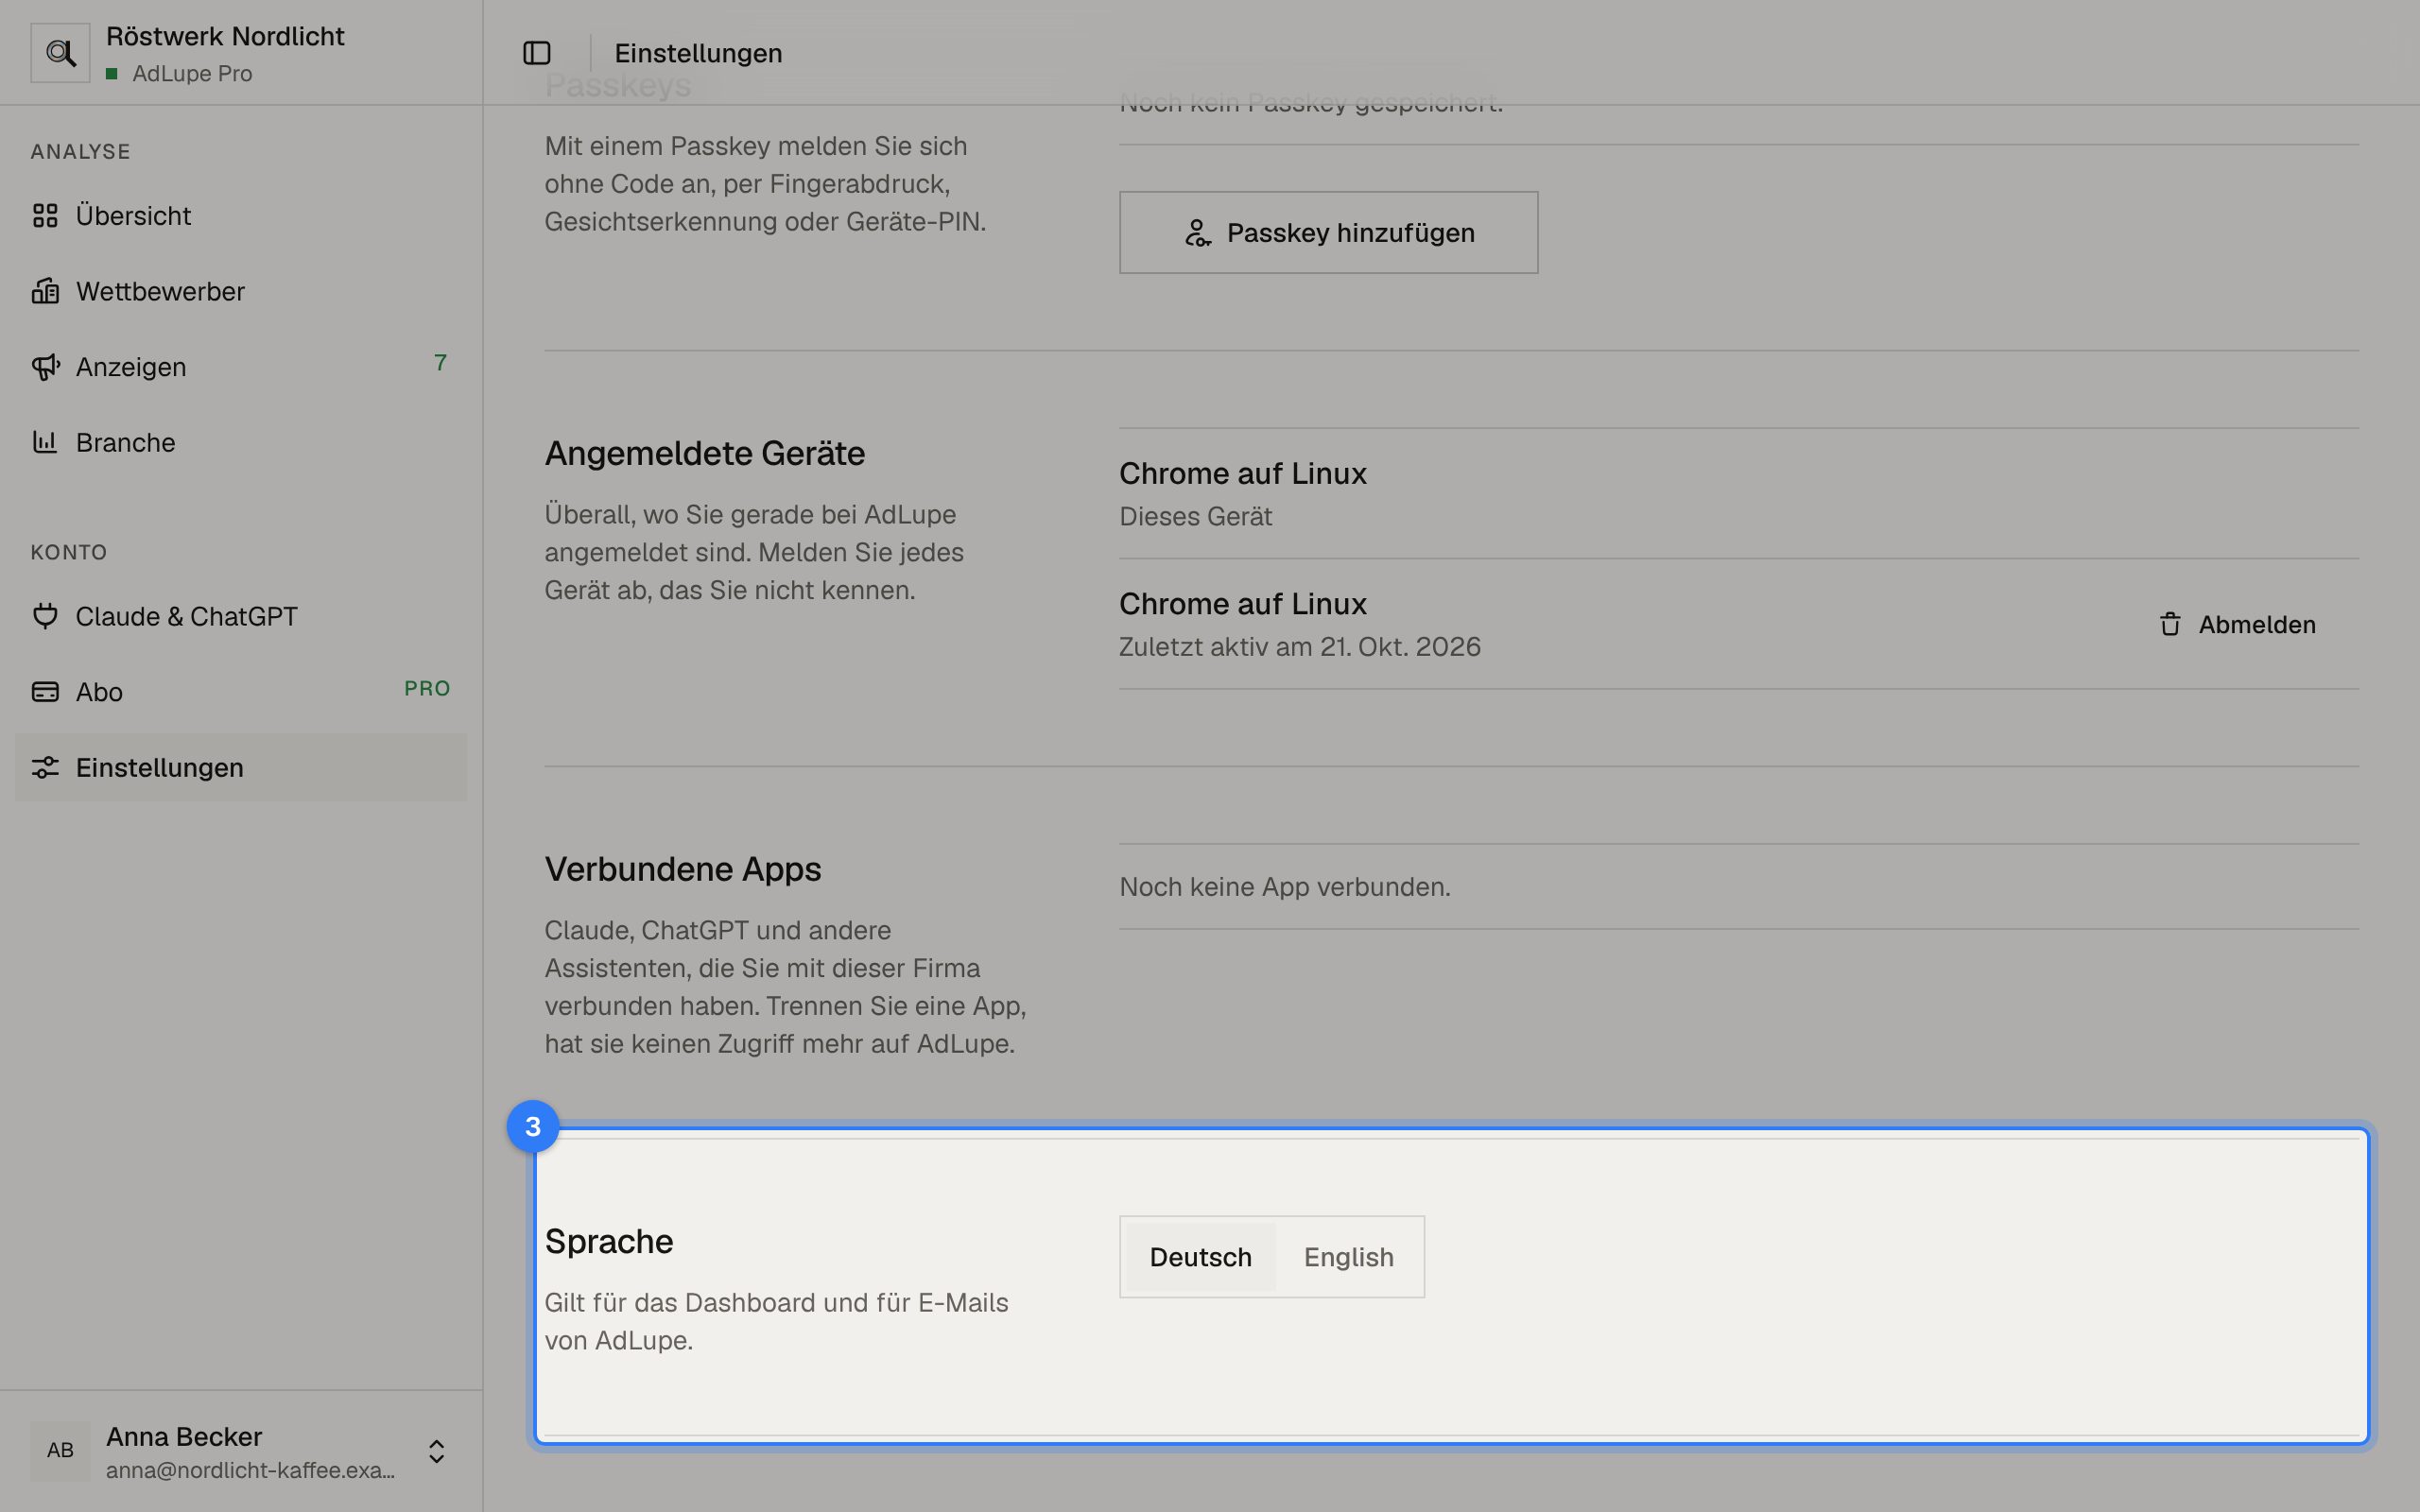Open Übersicht grid icon
The image size is (2420, 1512).
coord(45,216)
